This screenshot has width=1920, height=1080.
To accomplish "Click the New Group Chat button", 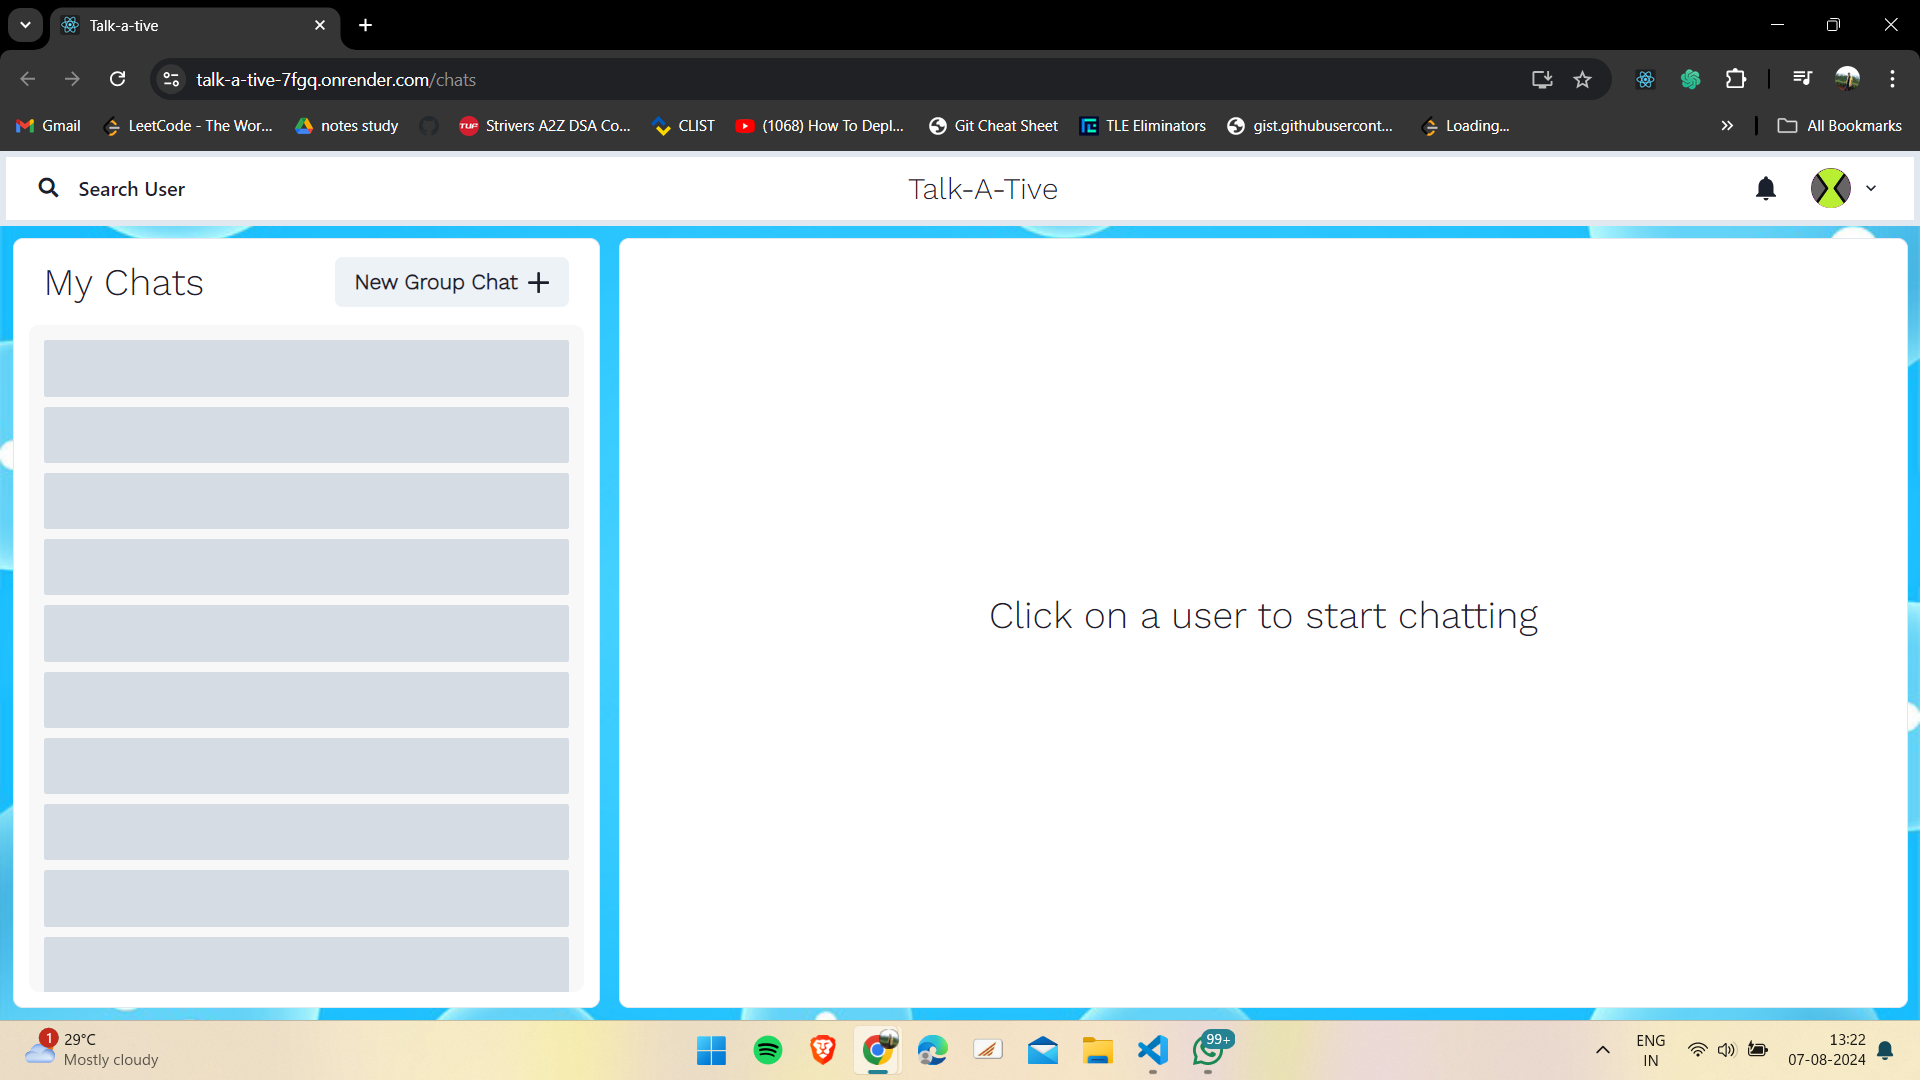I will pos(451,282).
